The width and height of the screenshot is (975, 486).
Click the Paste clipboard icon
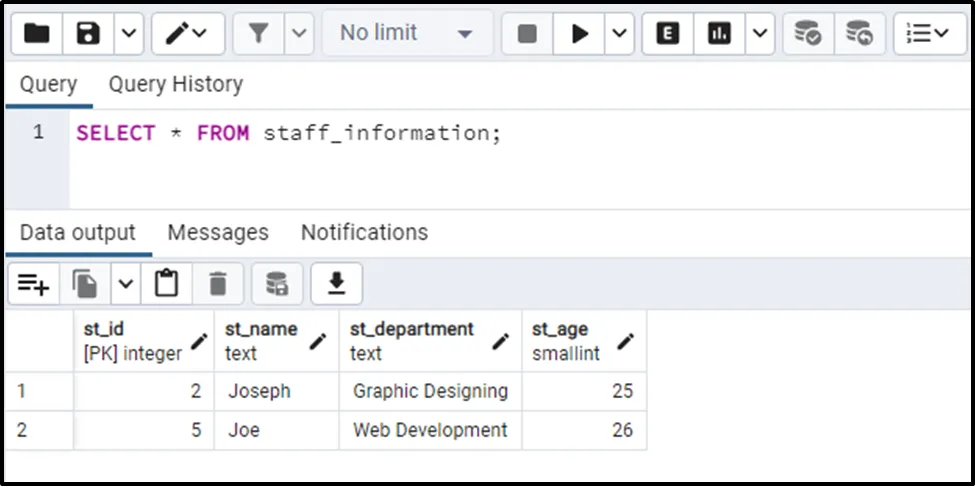tap(166, 285)
